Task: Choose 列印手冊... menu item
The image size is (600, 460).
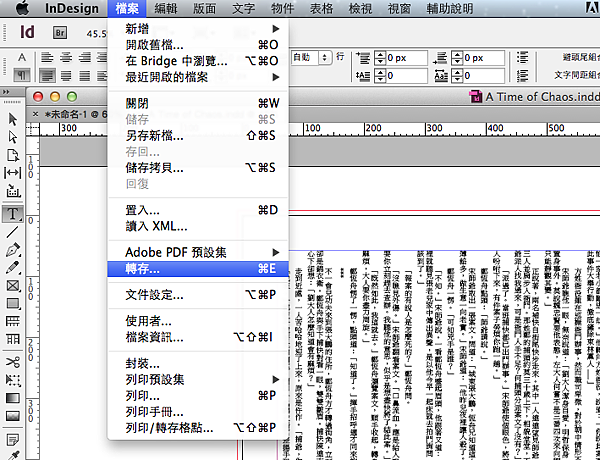Action: tap(197, 412)
